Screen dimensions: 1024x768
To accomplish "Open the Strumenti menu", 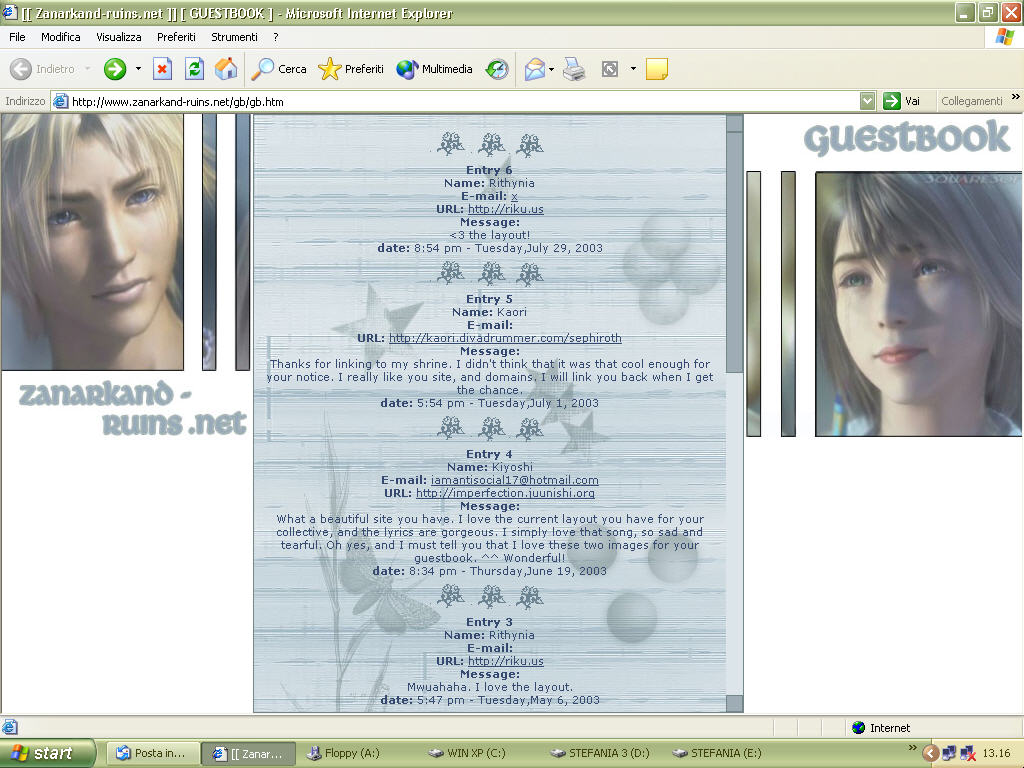I will (x=234, y=37).
